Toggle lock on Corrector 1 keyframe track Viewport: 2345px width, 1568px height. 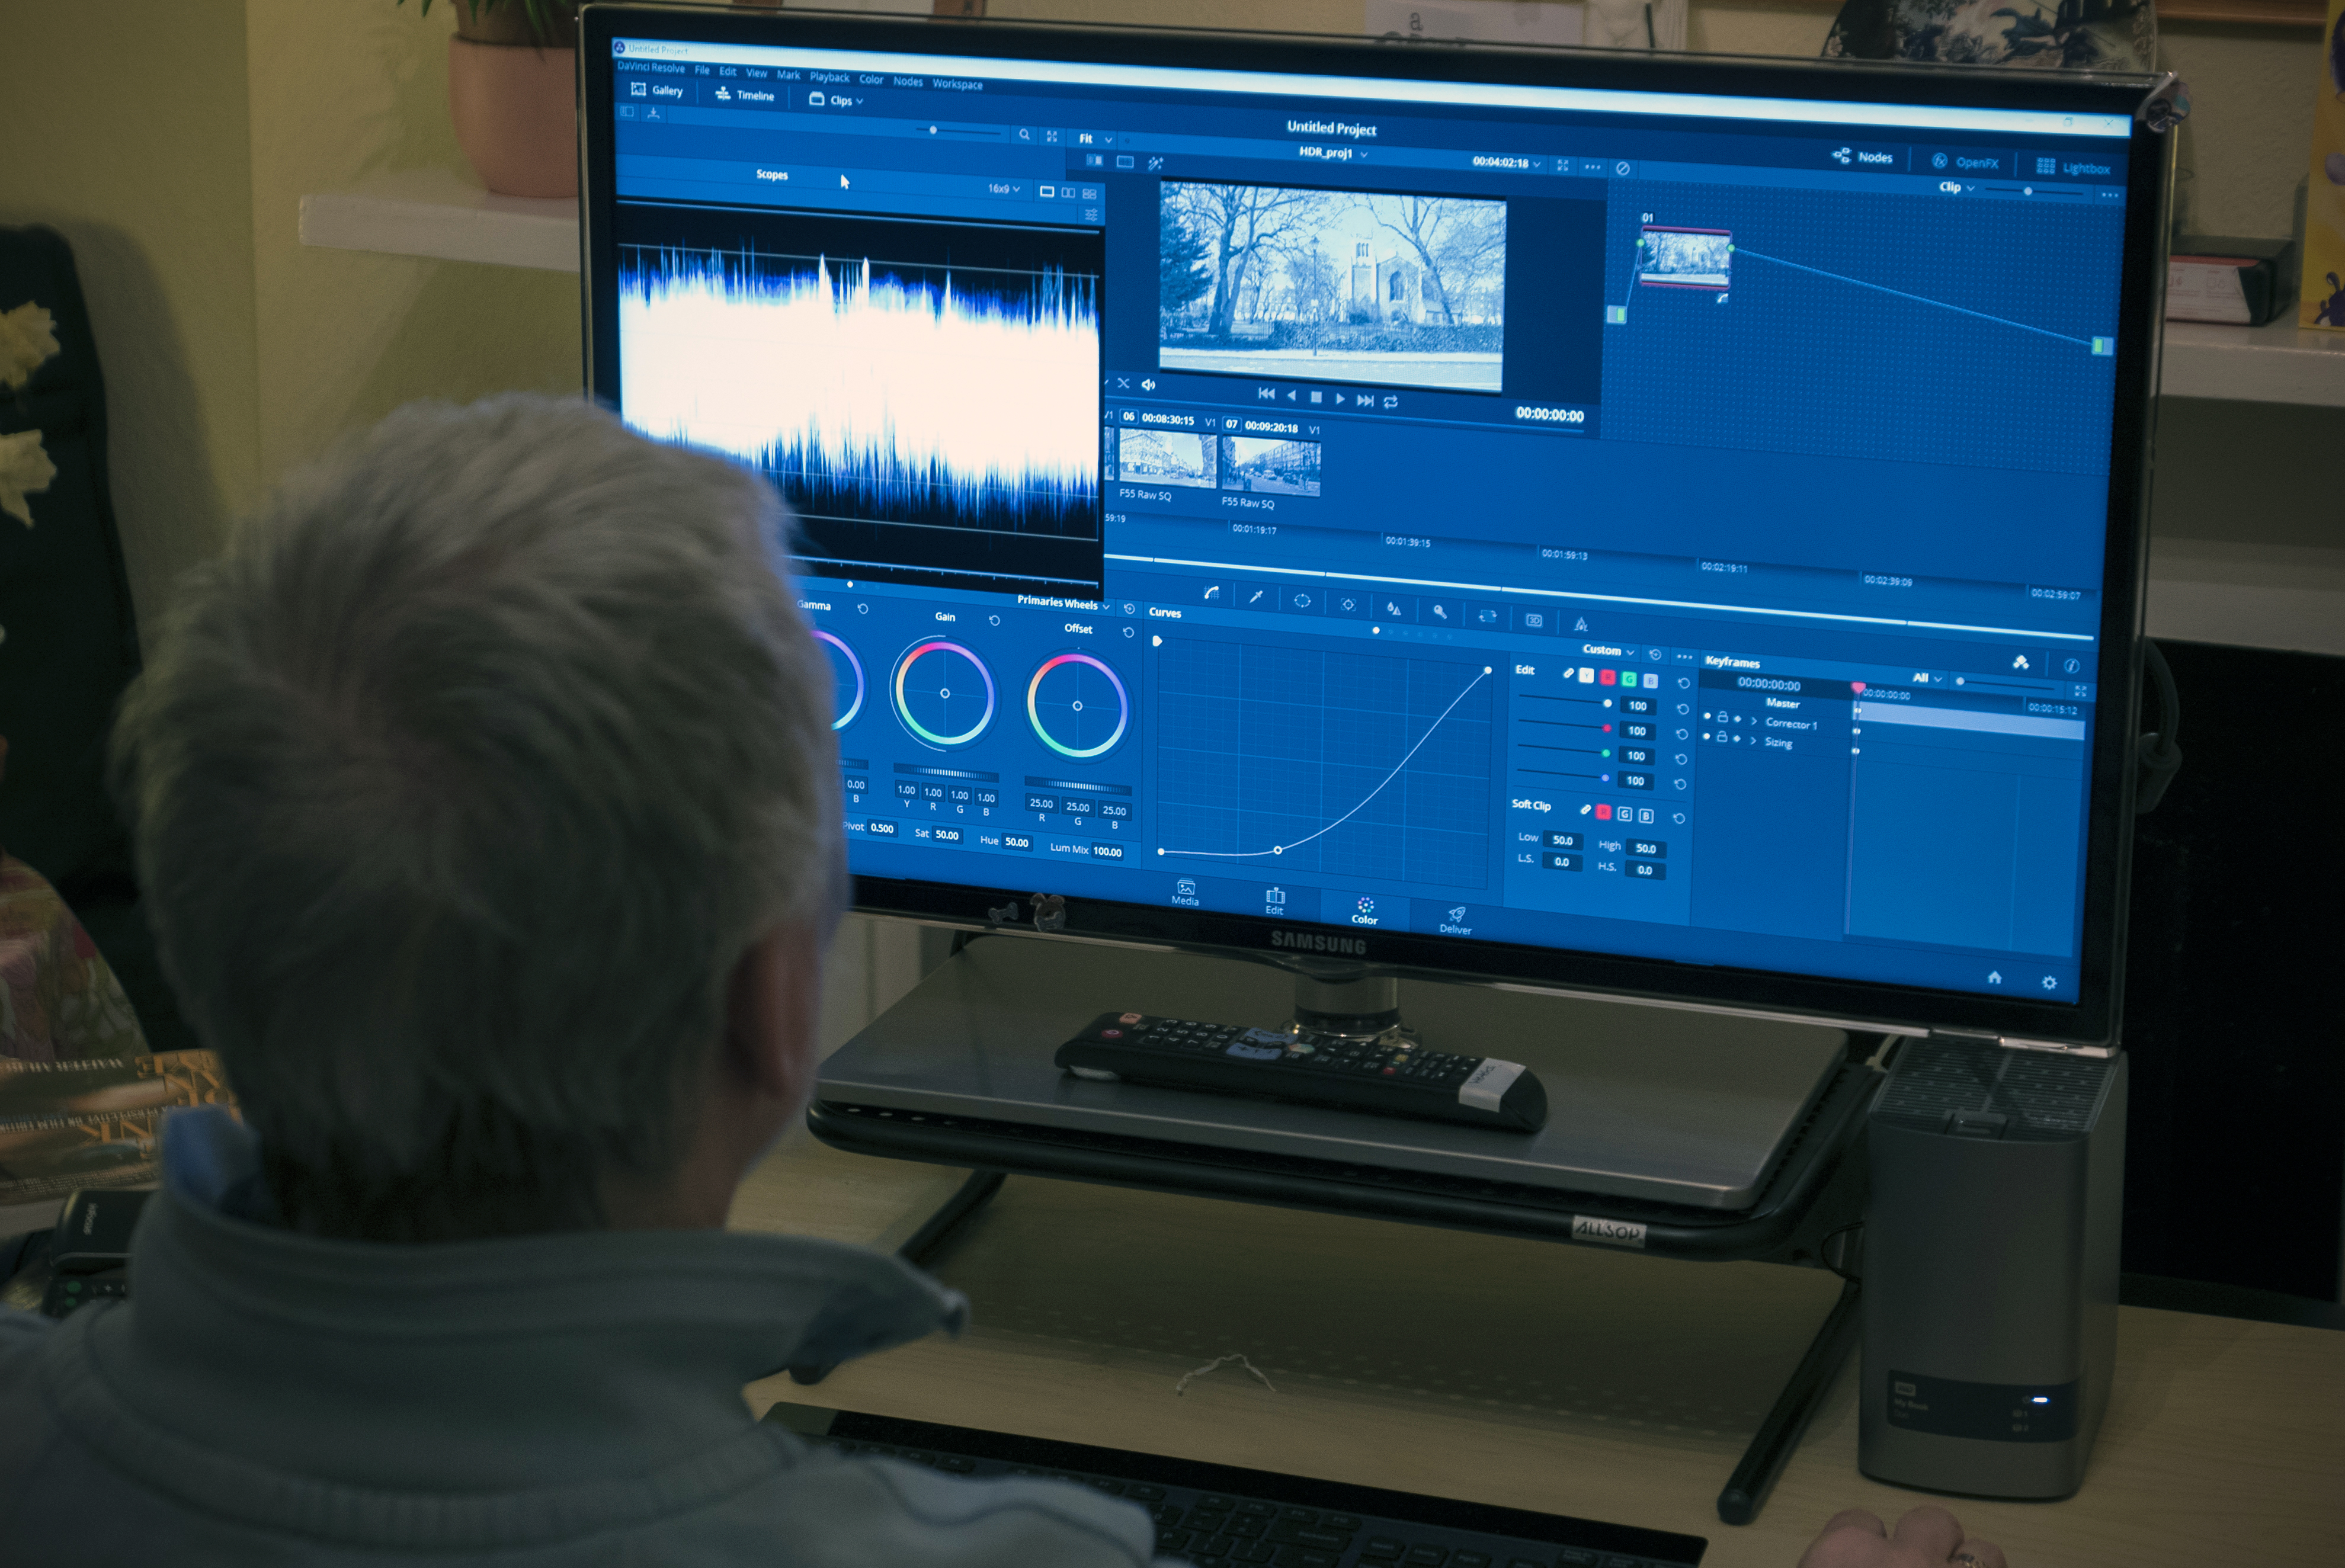tap(1722, 717)
